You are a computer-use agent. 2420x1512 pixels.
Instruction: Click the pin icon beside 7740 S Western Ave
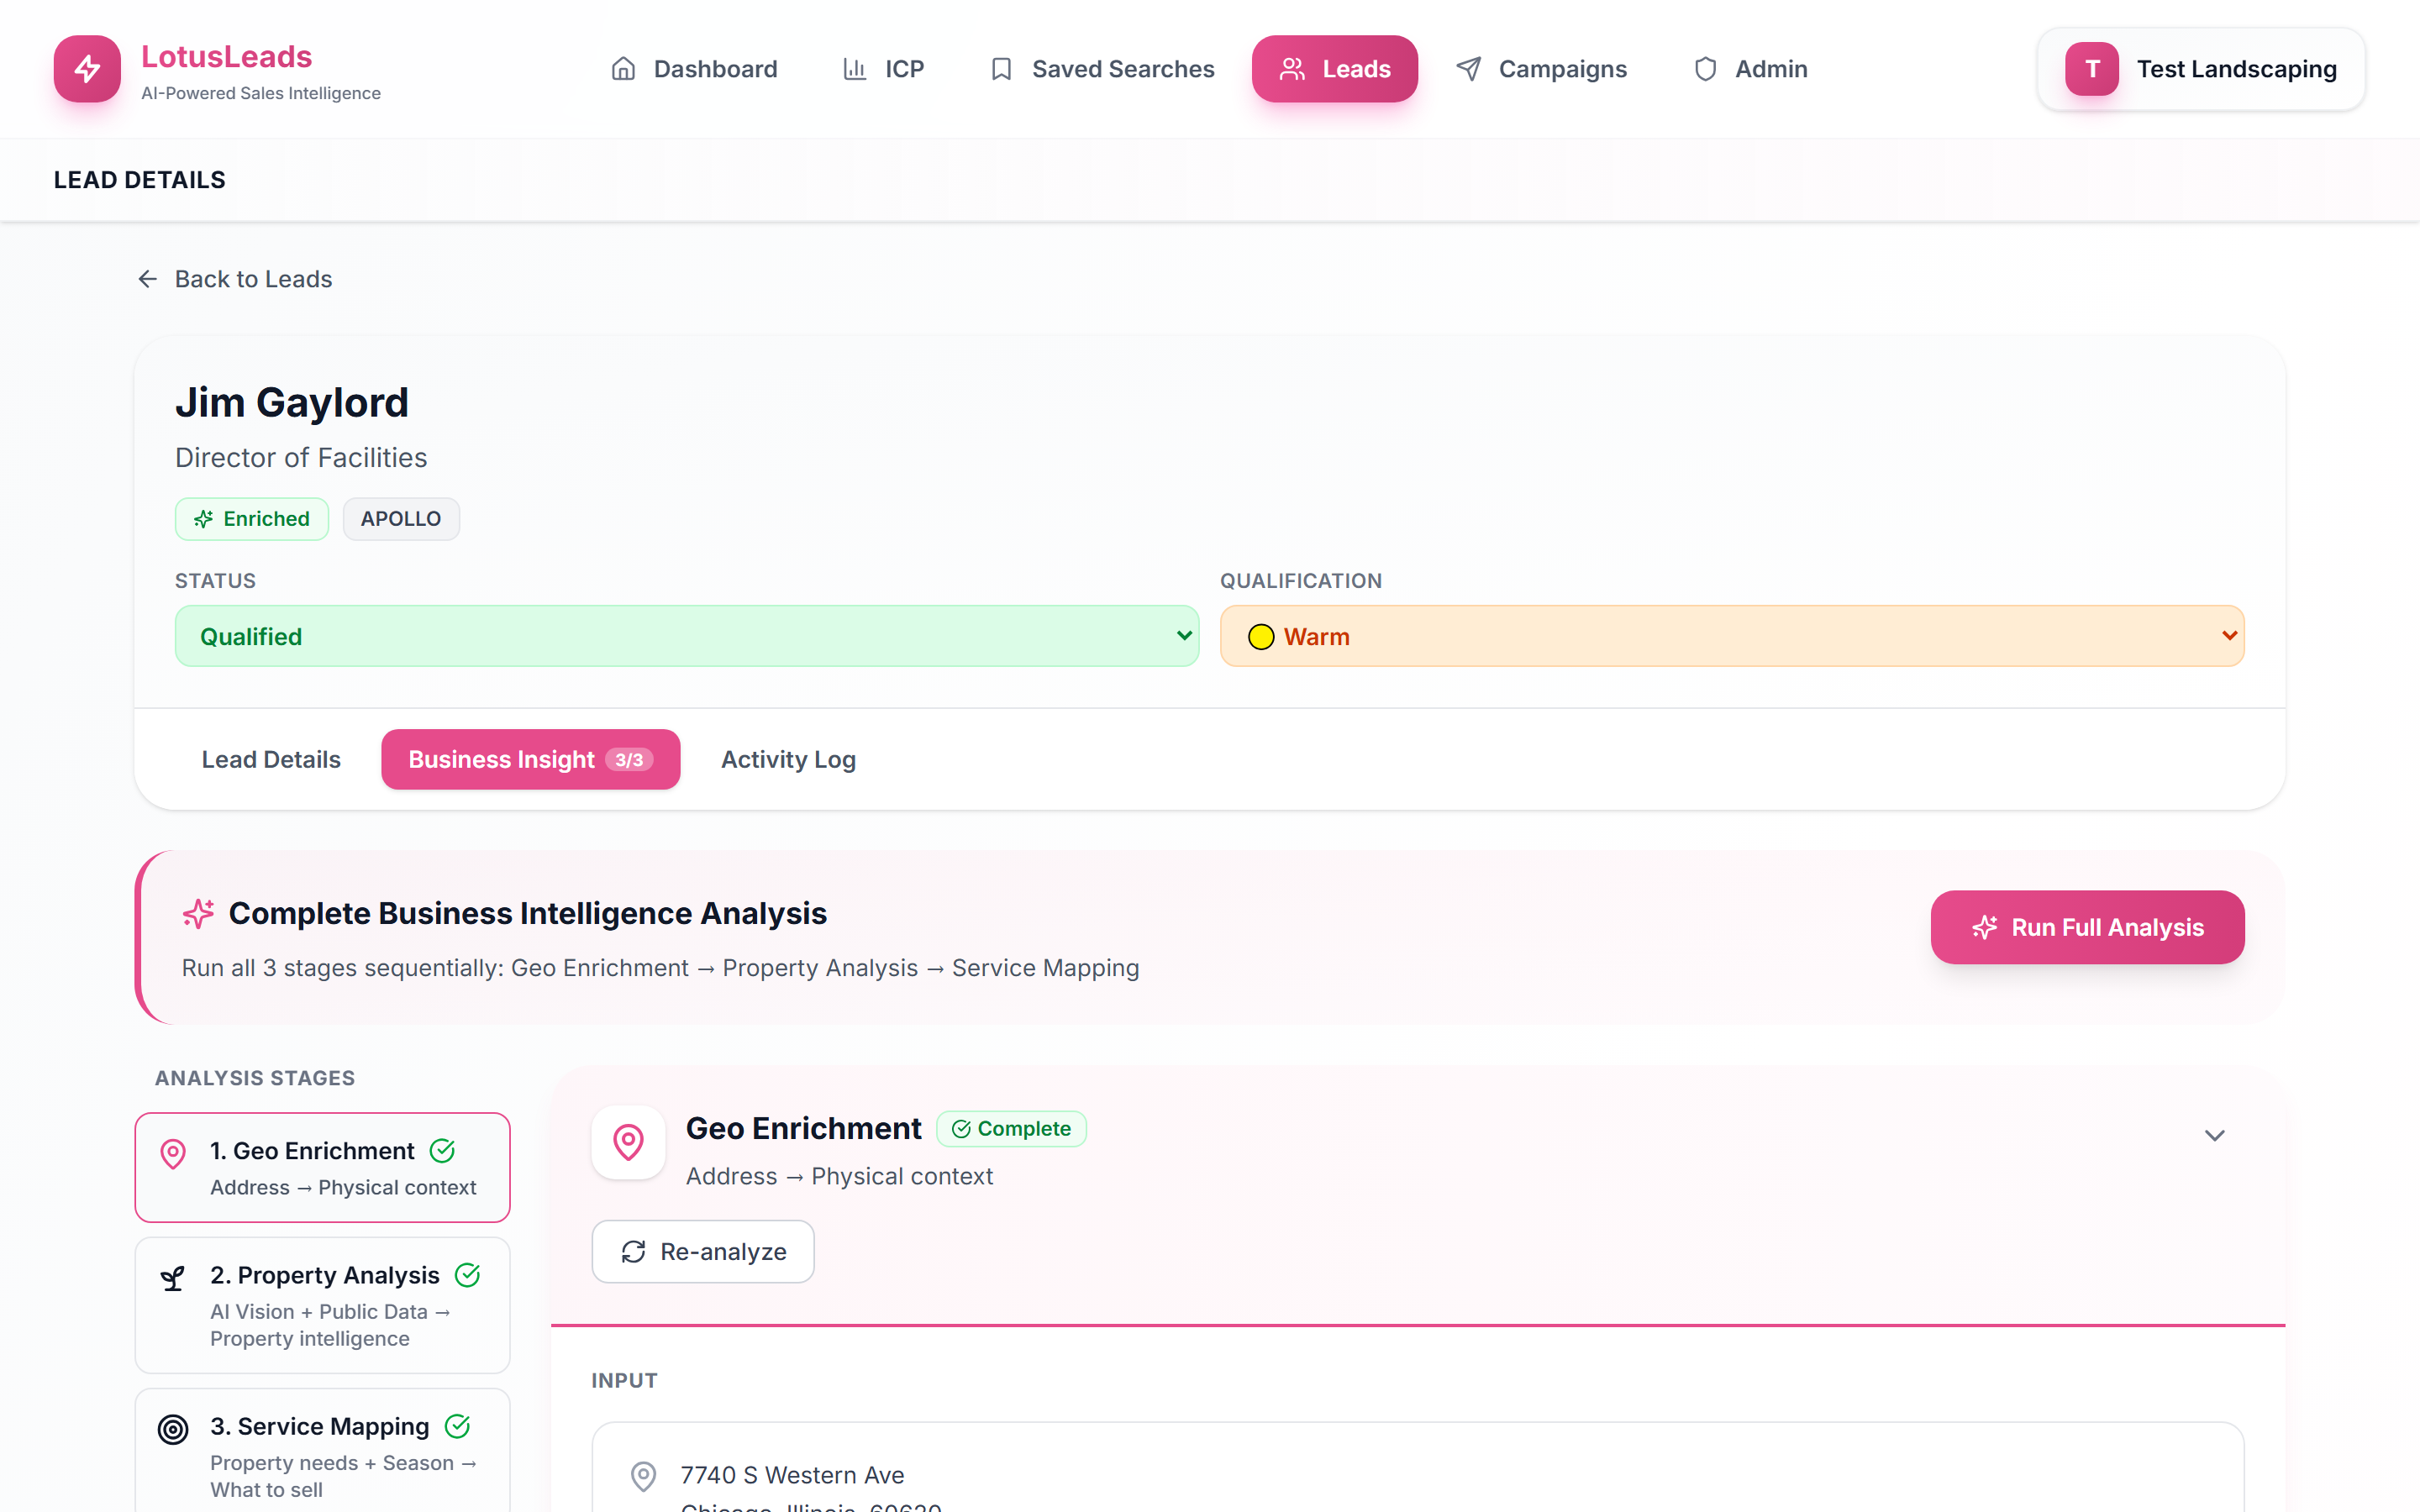[643, 1475]
